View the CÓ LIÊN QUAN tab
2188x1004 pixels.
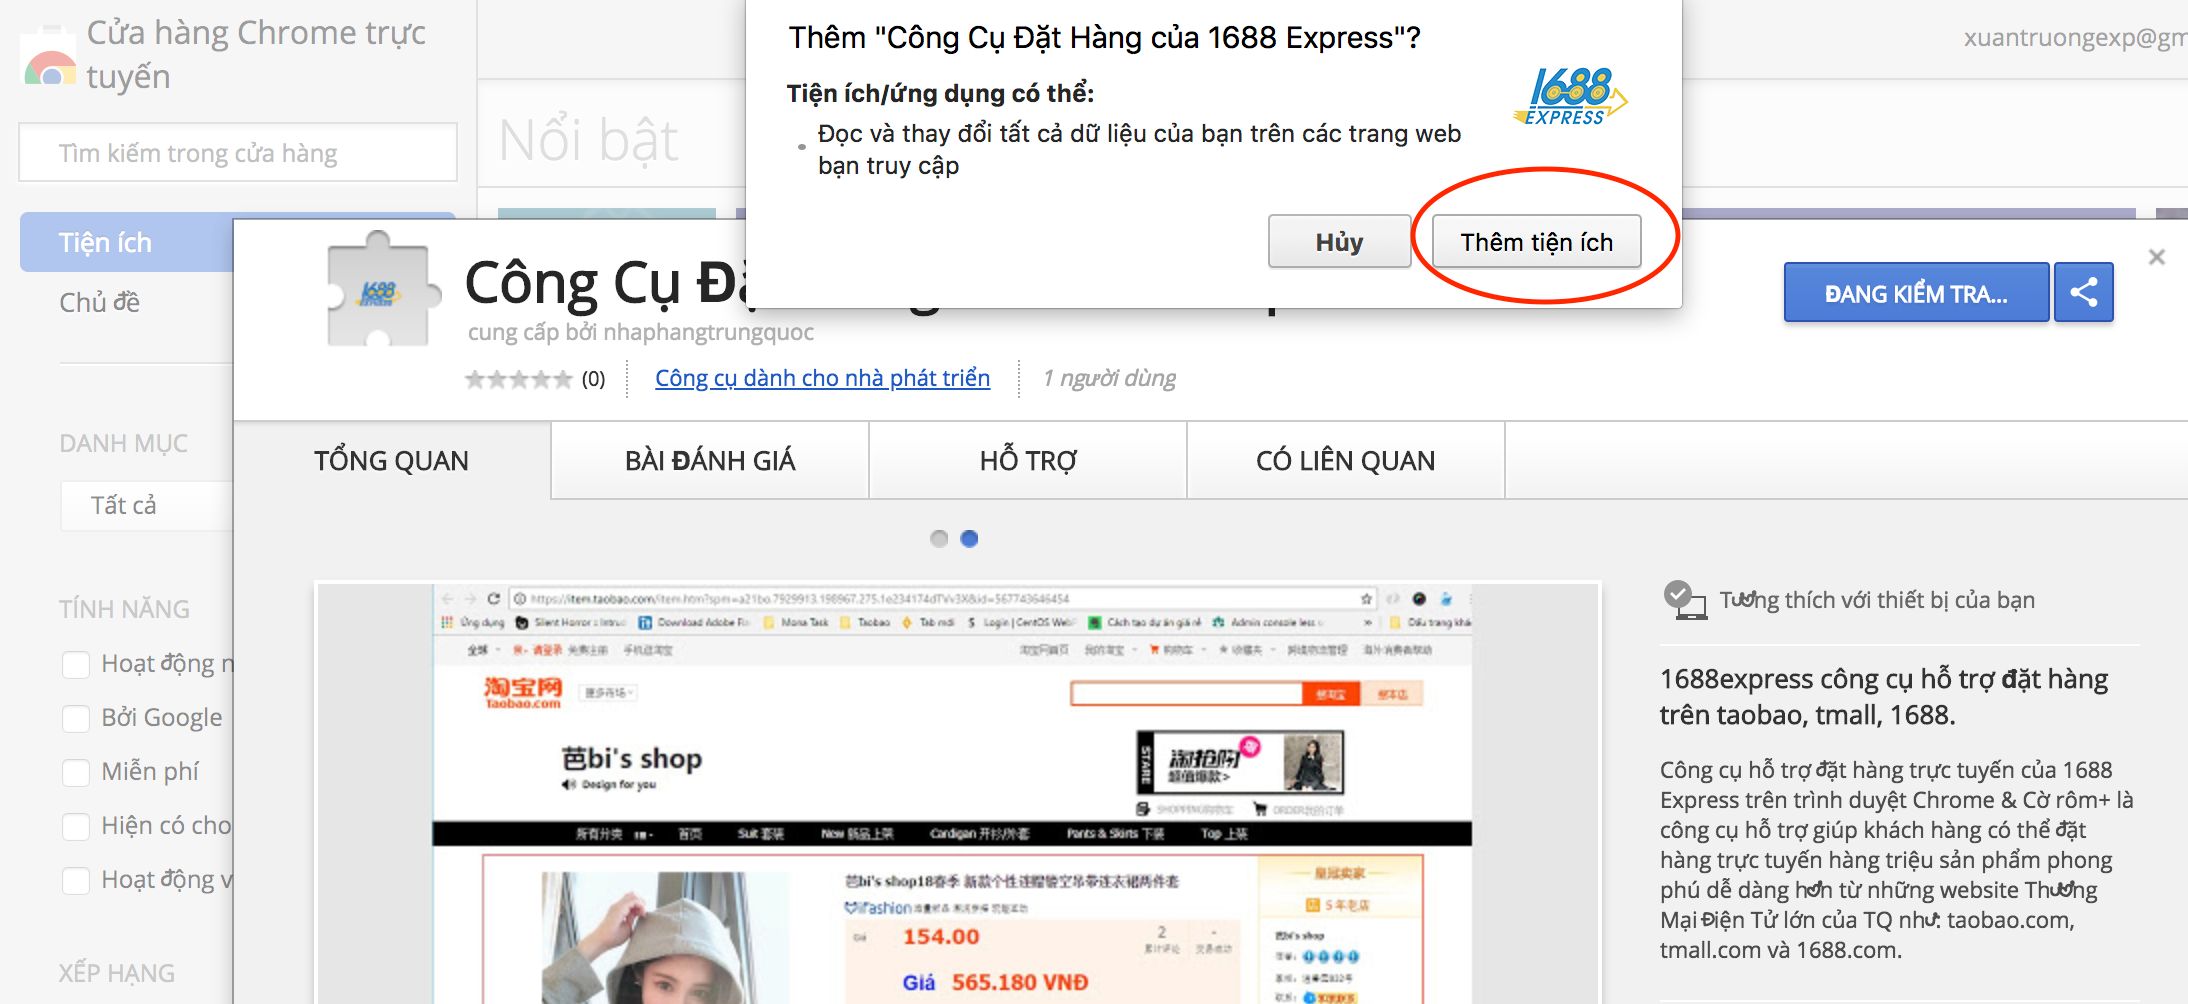click(x=1346, y=461)
